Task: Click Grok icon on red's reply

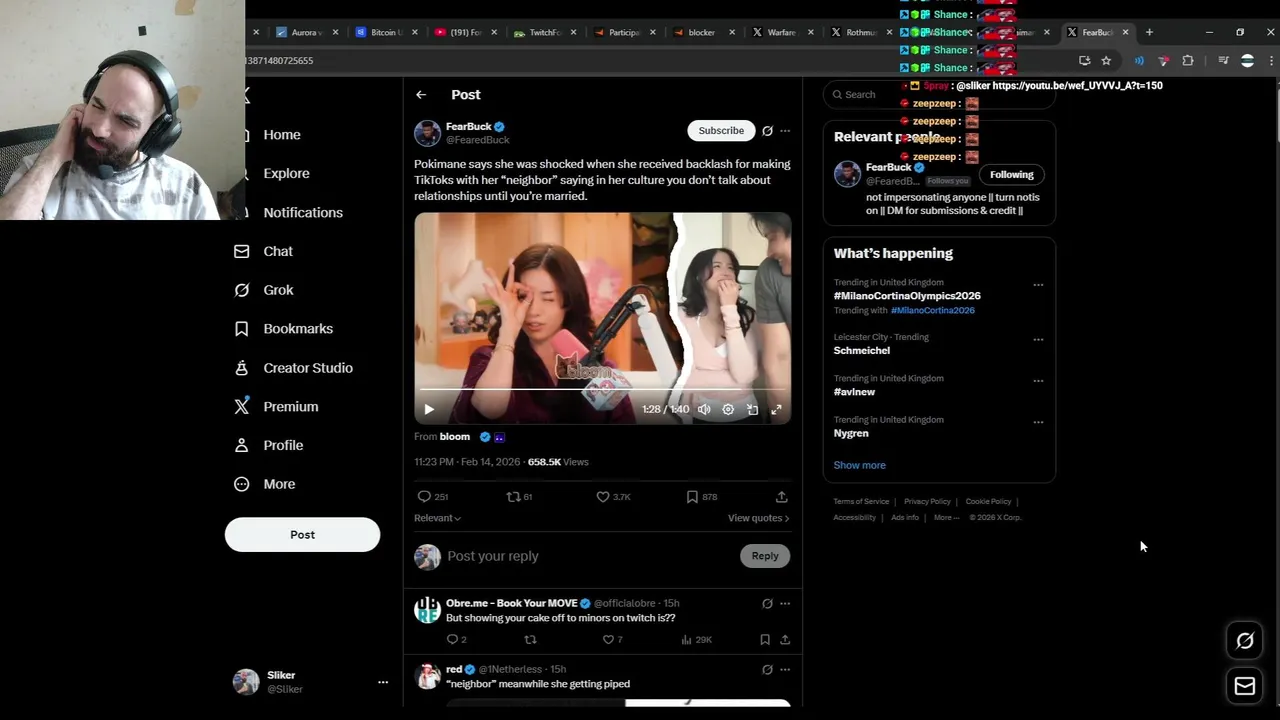Action: 767,670
